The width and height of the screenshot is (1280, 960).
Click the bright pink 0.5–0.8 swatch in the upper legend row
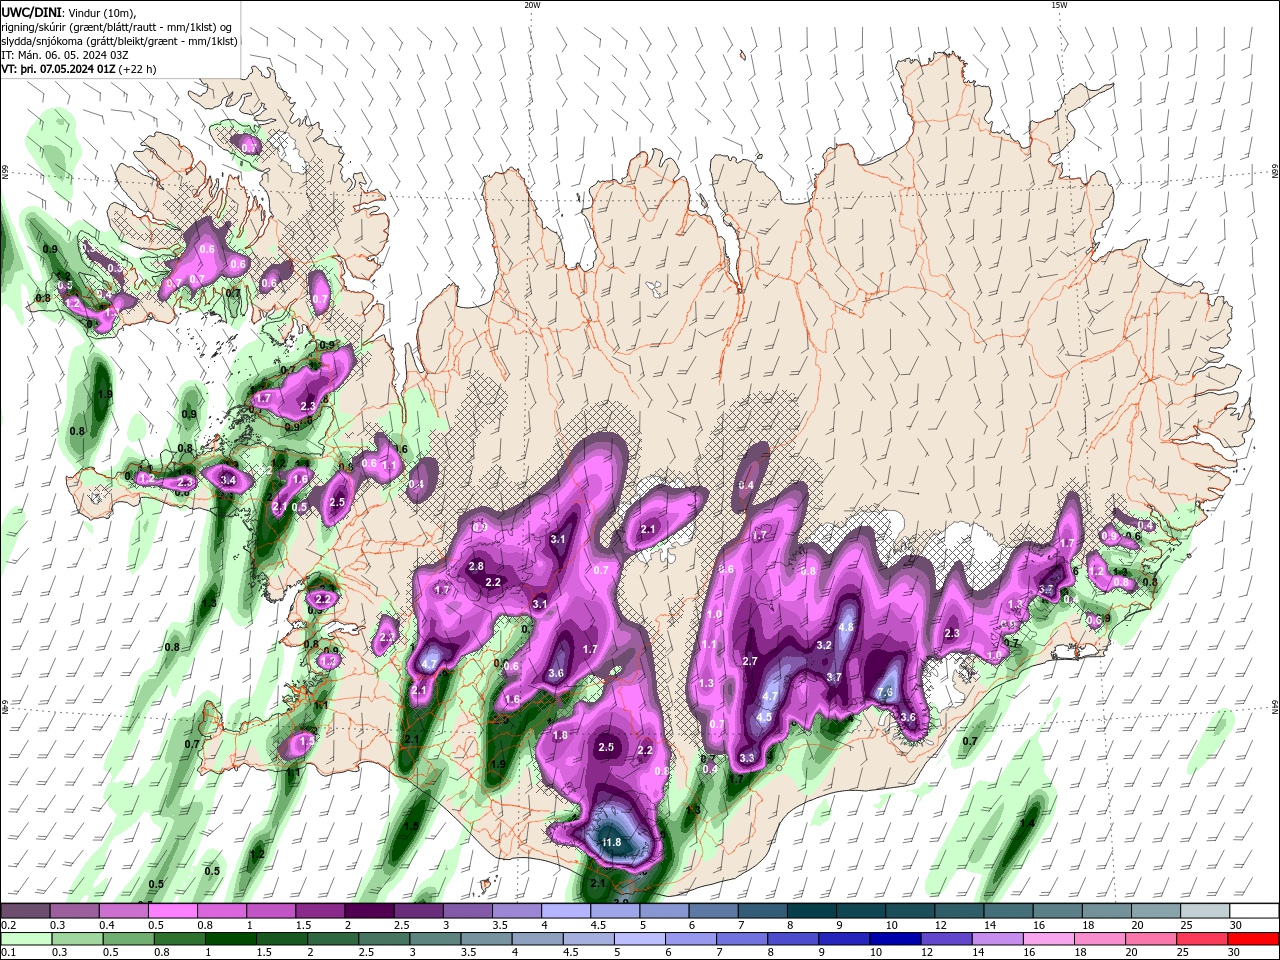[174, 911]
